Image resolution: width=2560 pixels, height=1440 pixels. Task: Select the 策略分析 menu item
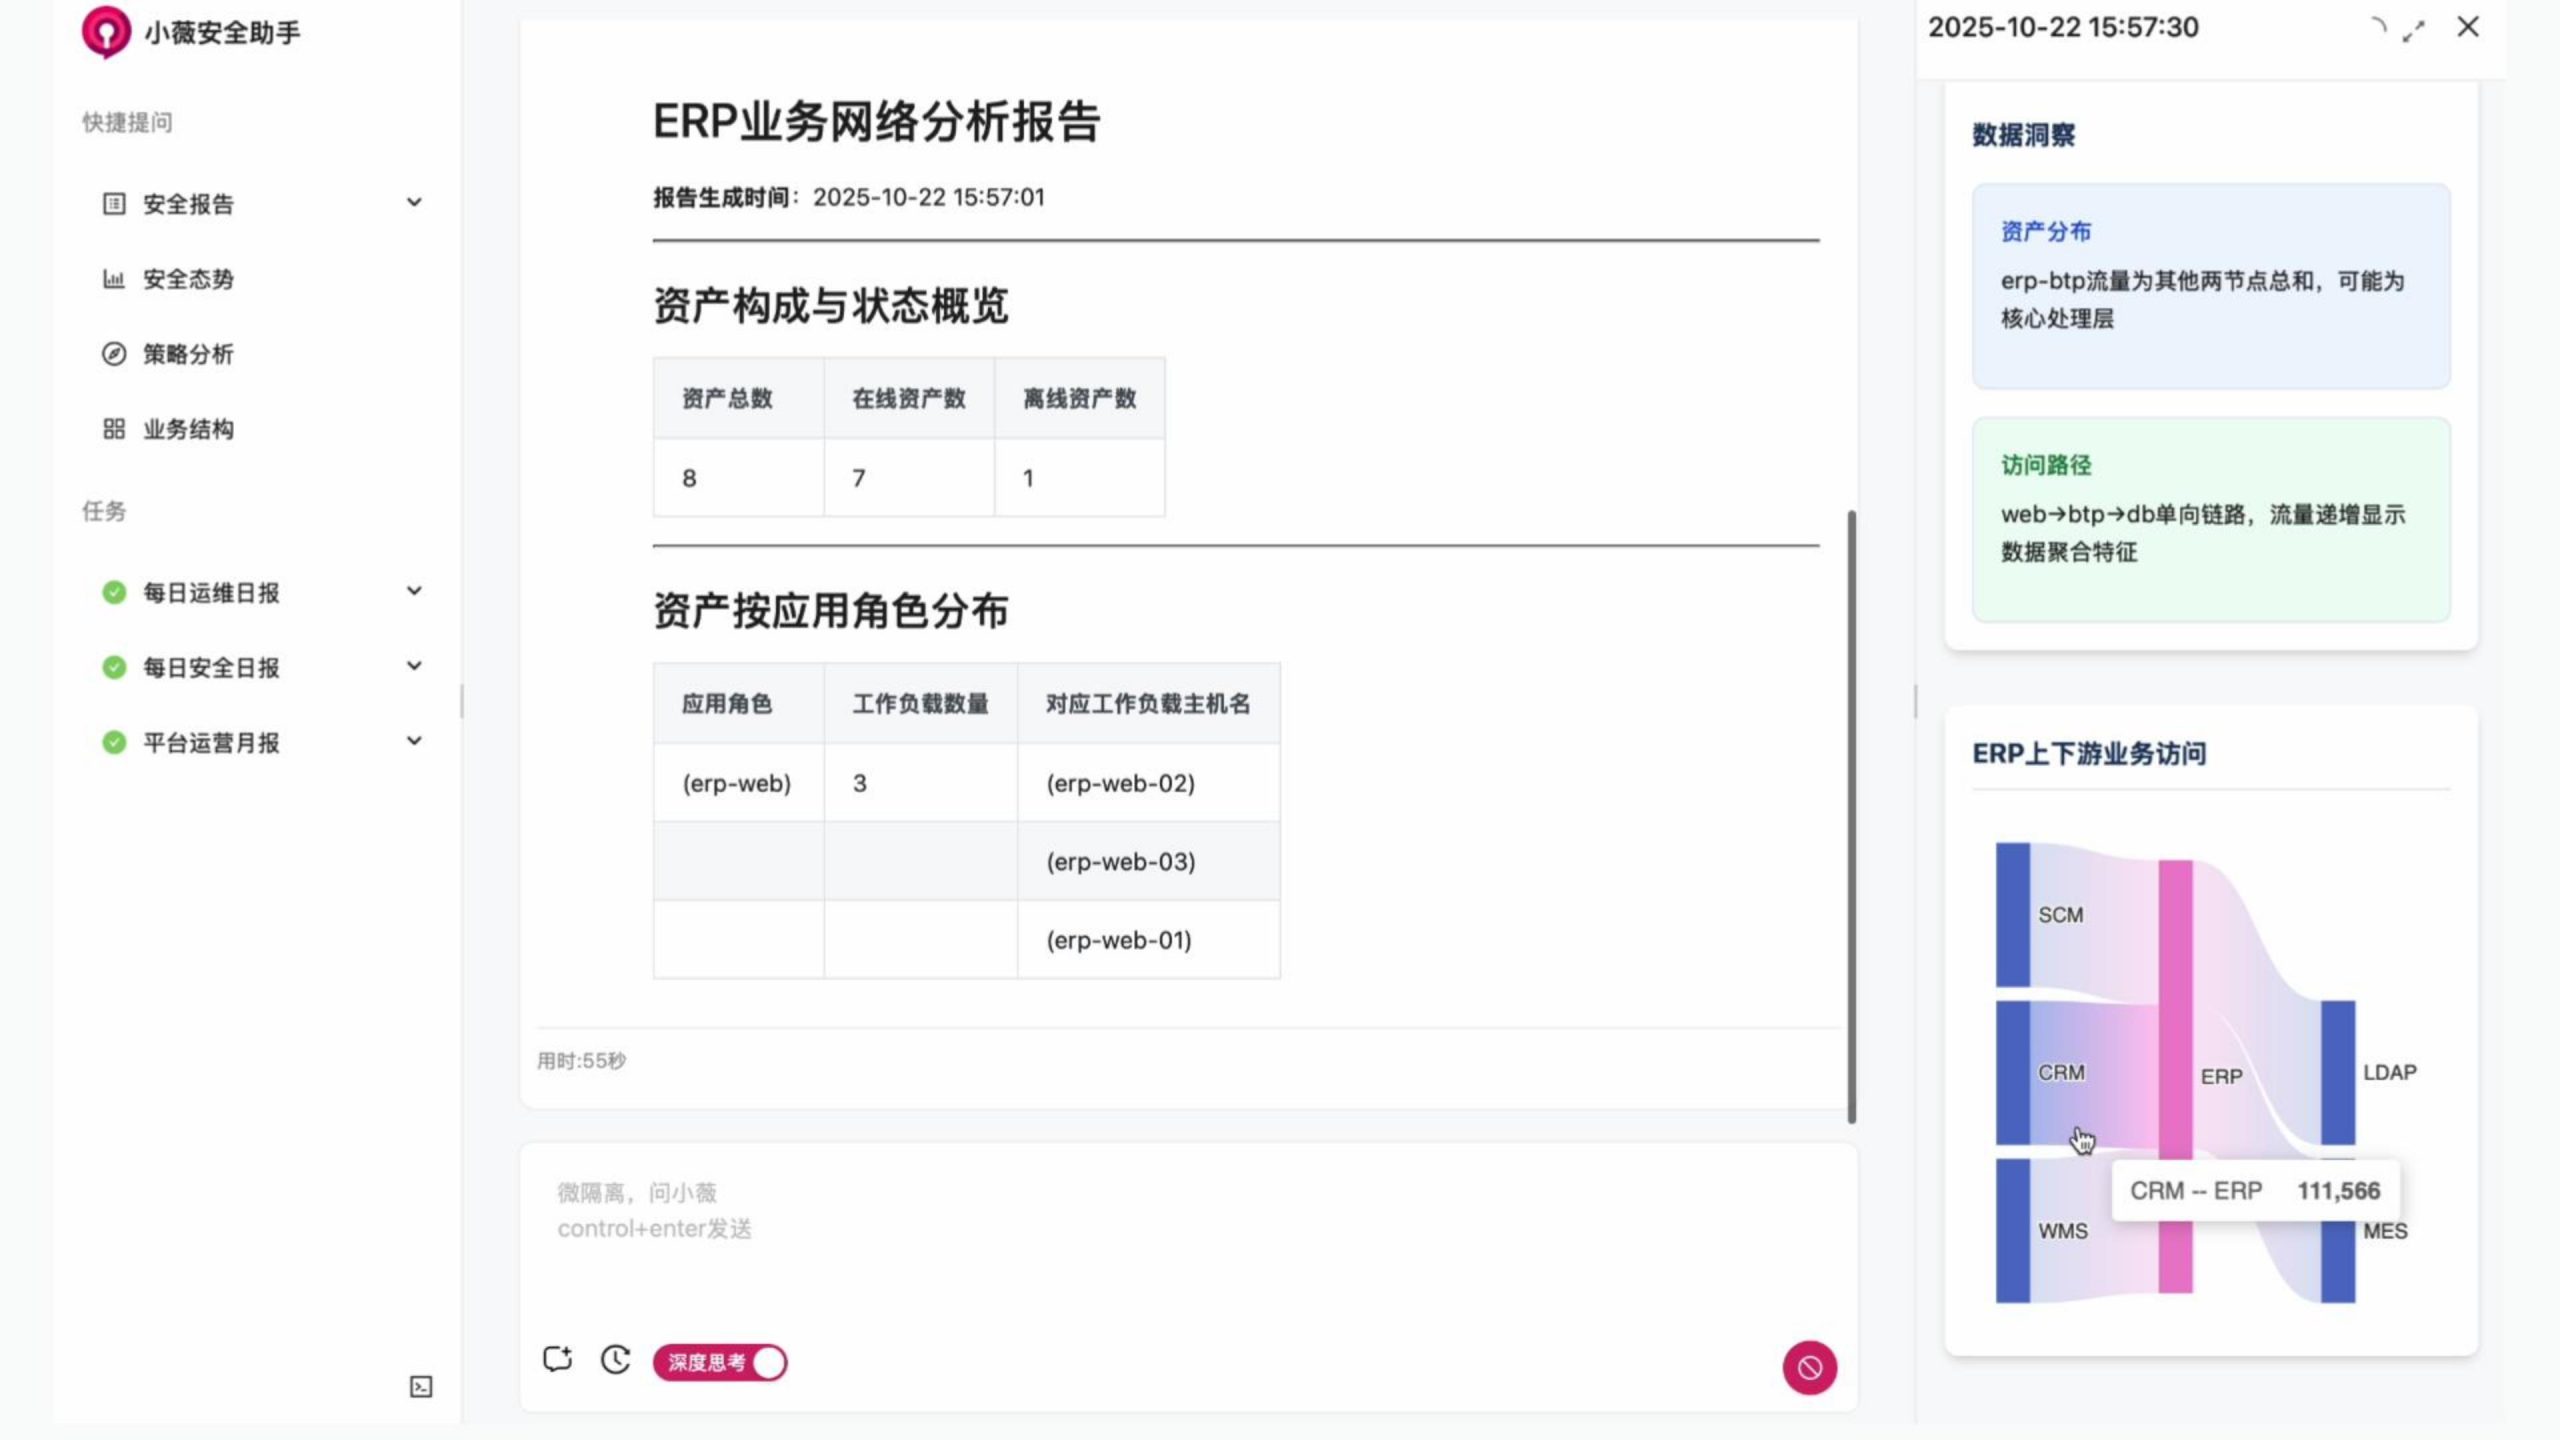(188, 354)
